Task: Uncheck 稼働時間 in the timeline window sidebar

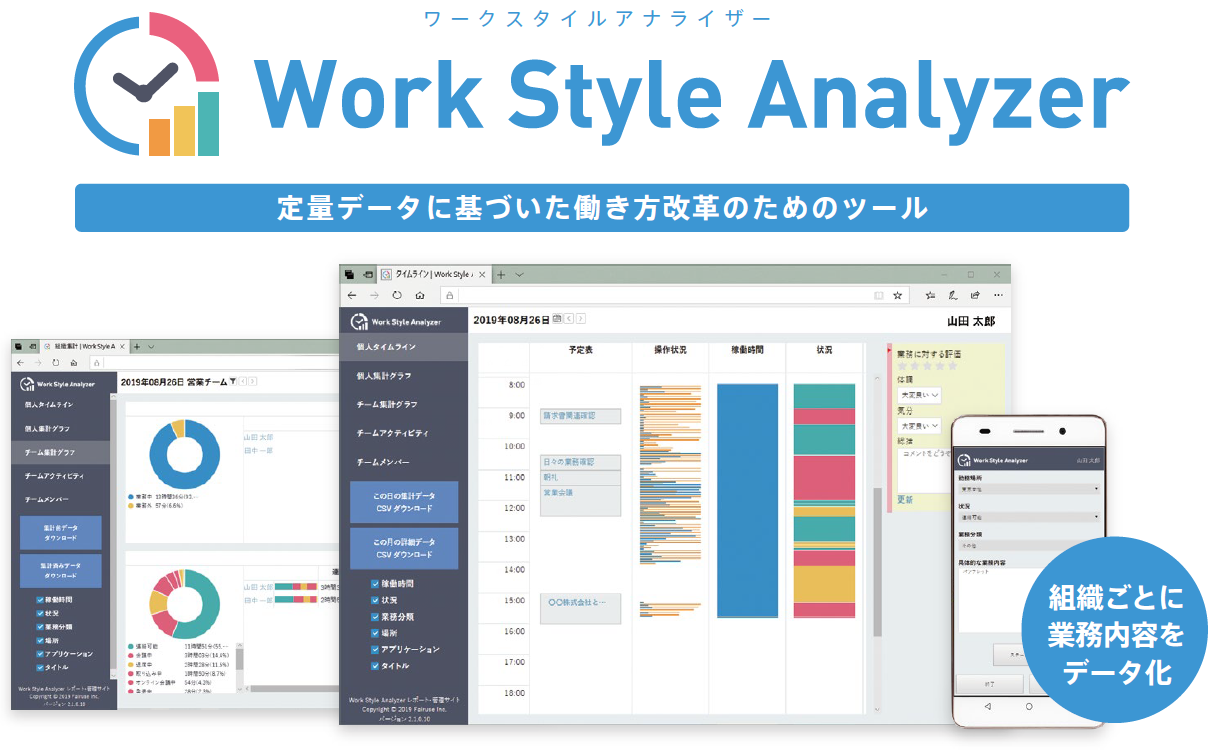Action: tap(375, 583)
